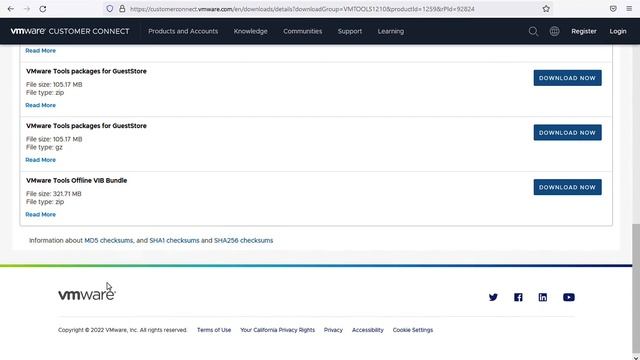
Task: Click Read More under Offline VIB Bundle
Action: pos(40,215)
